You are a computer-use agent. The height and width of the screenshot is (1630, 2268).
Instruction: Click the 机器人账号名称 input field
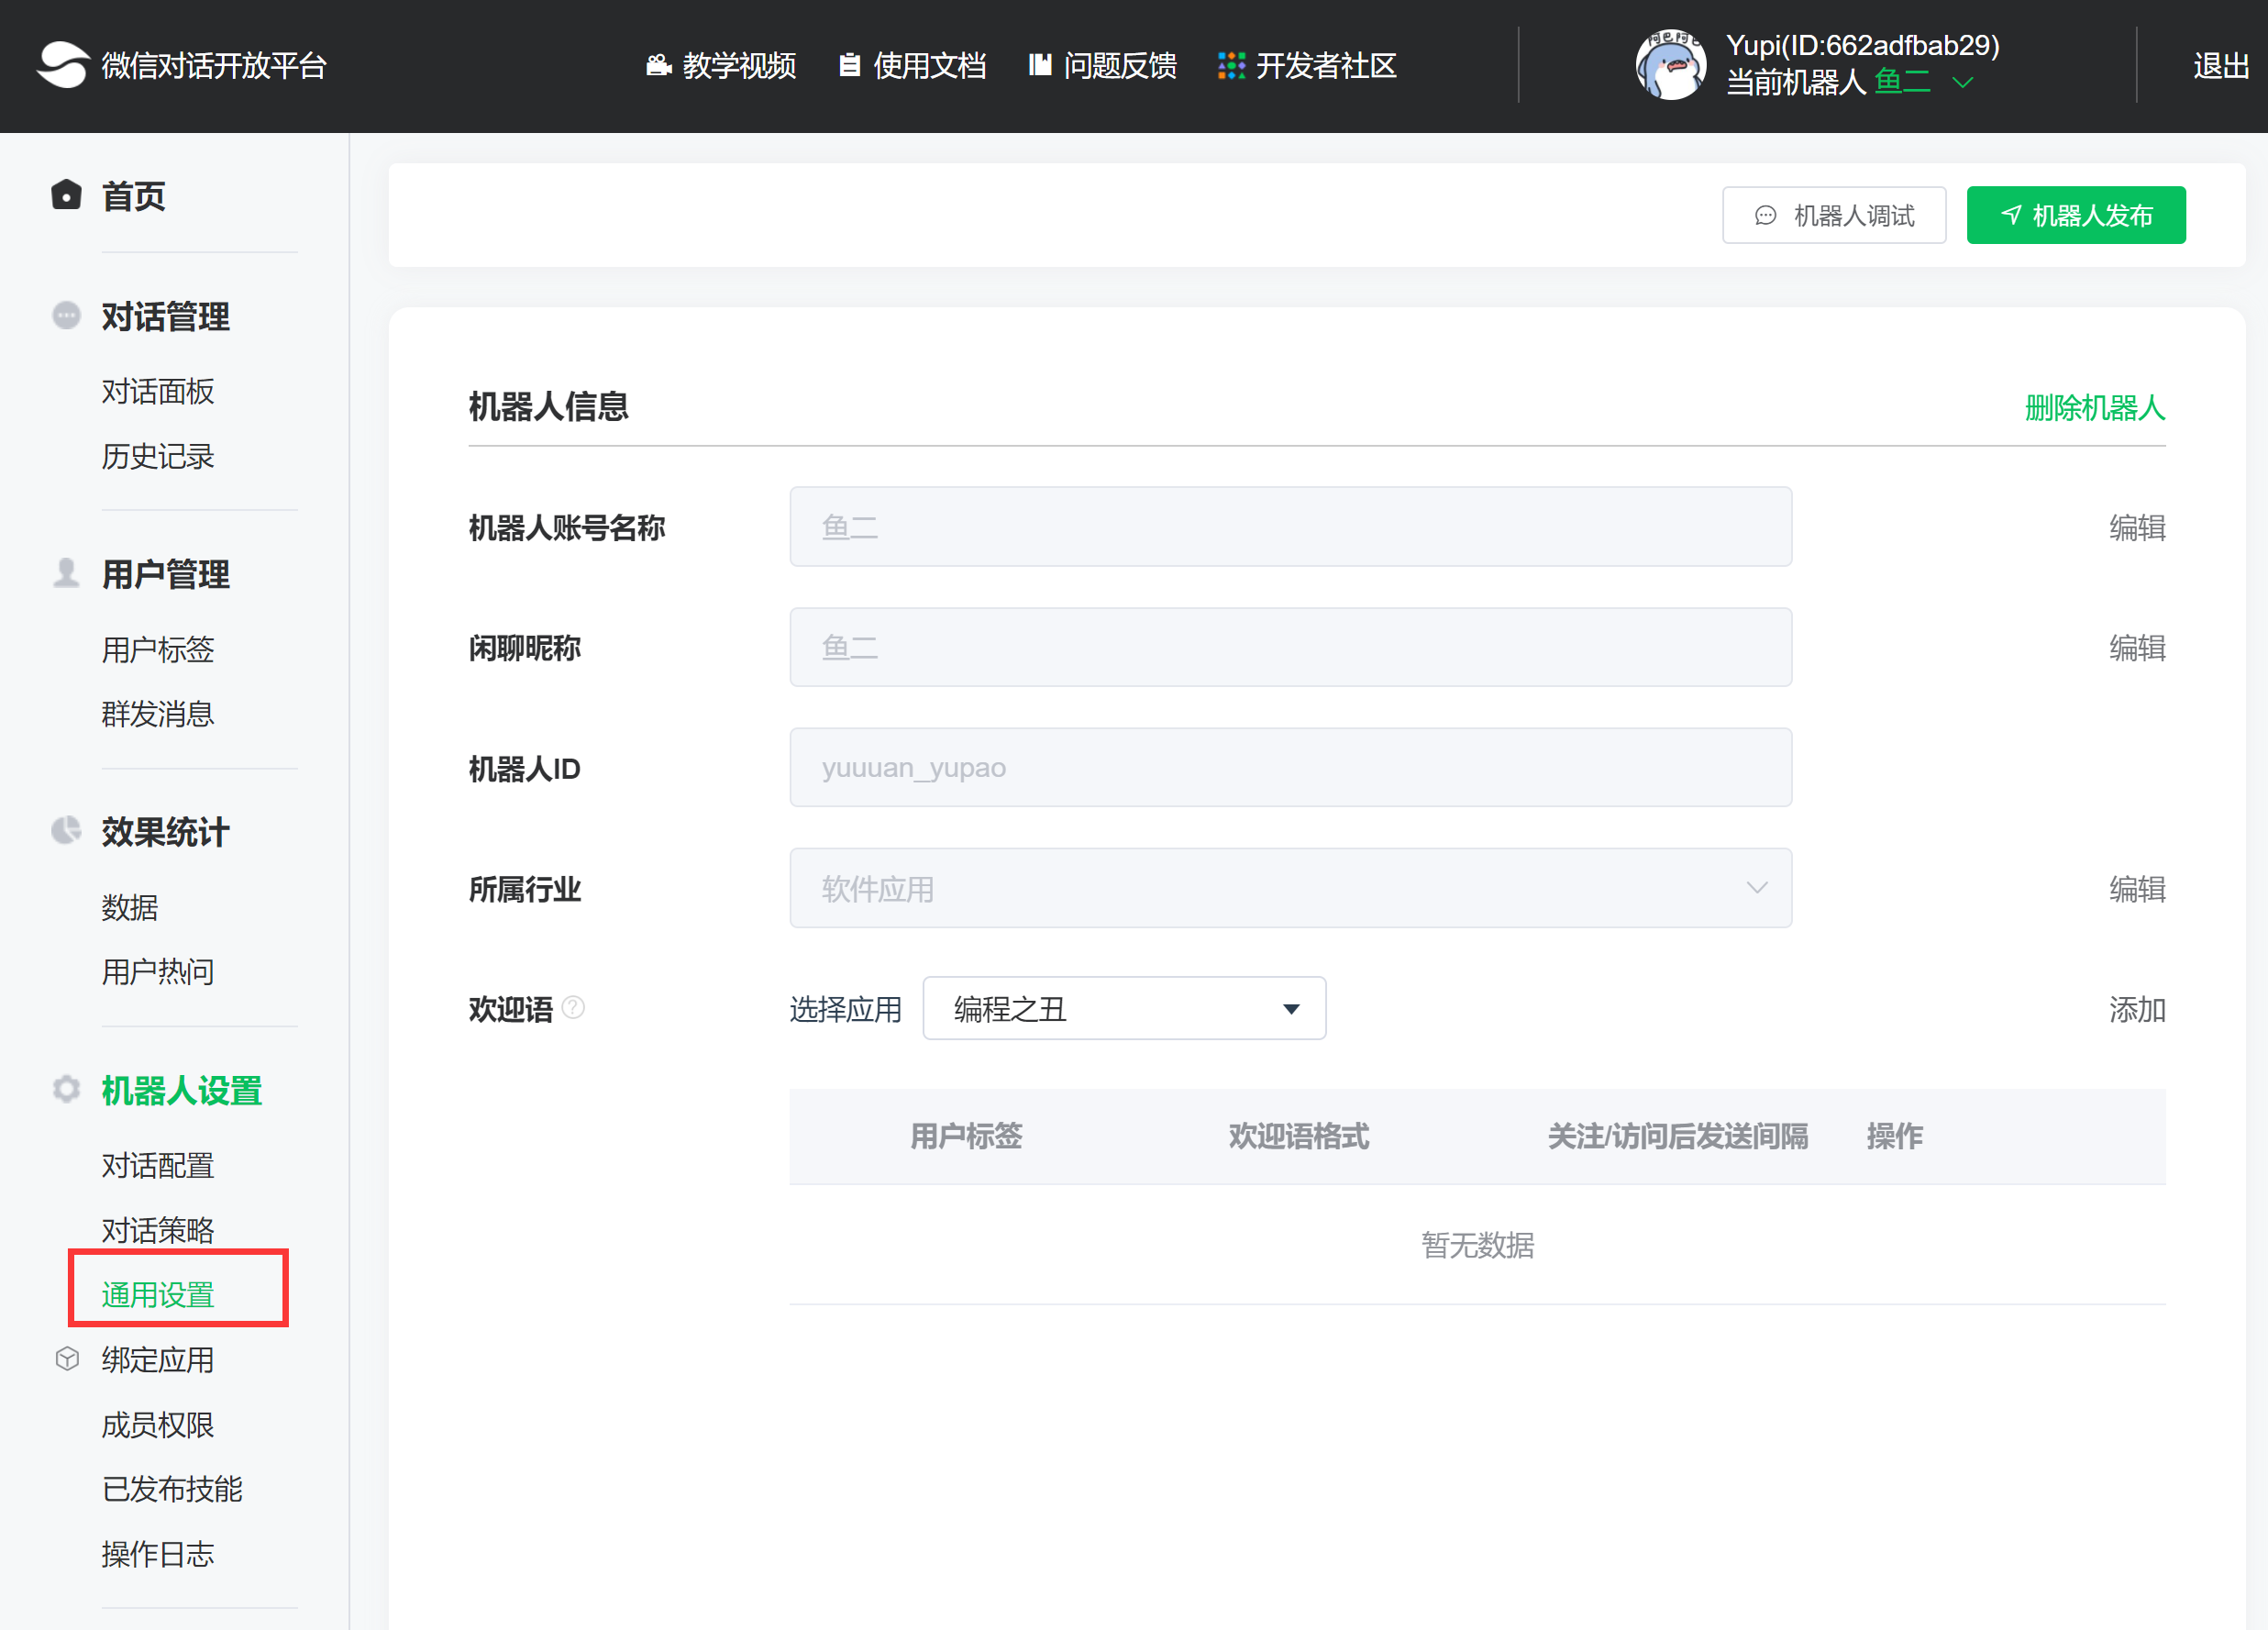(1290, 527)
